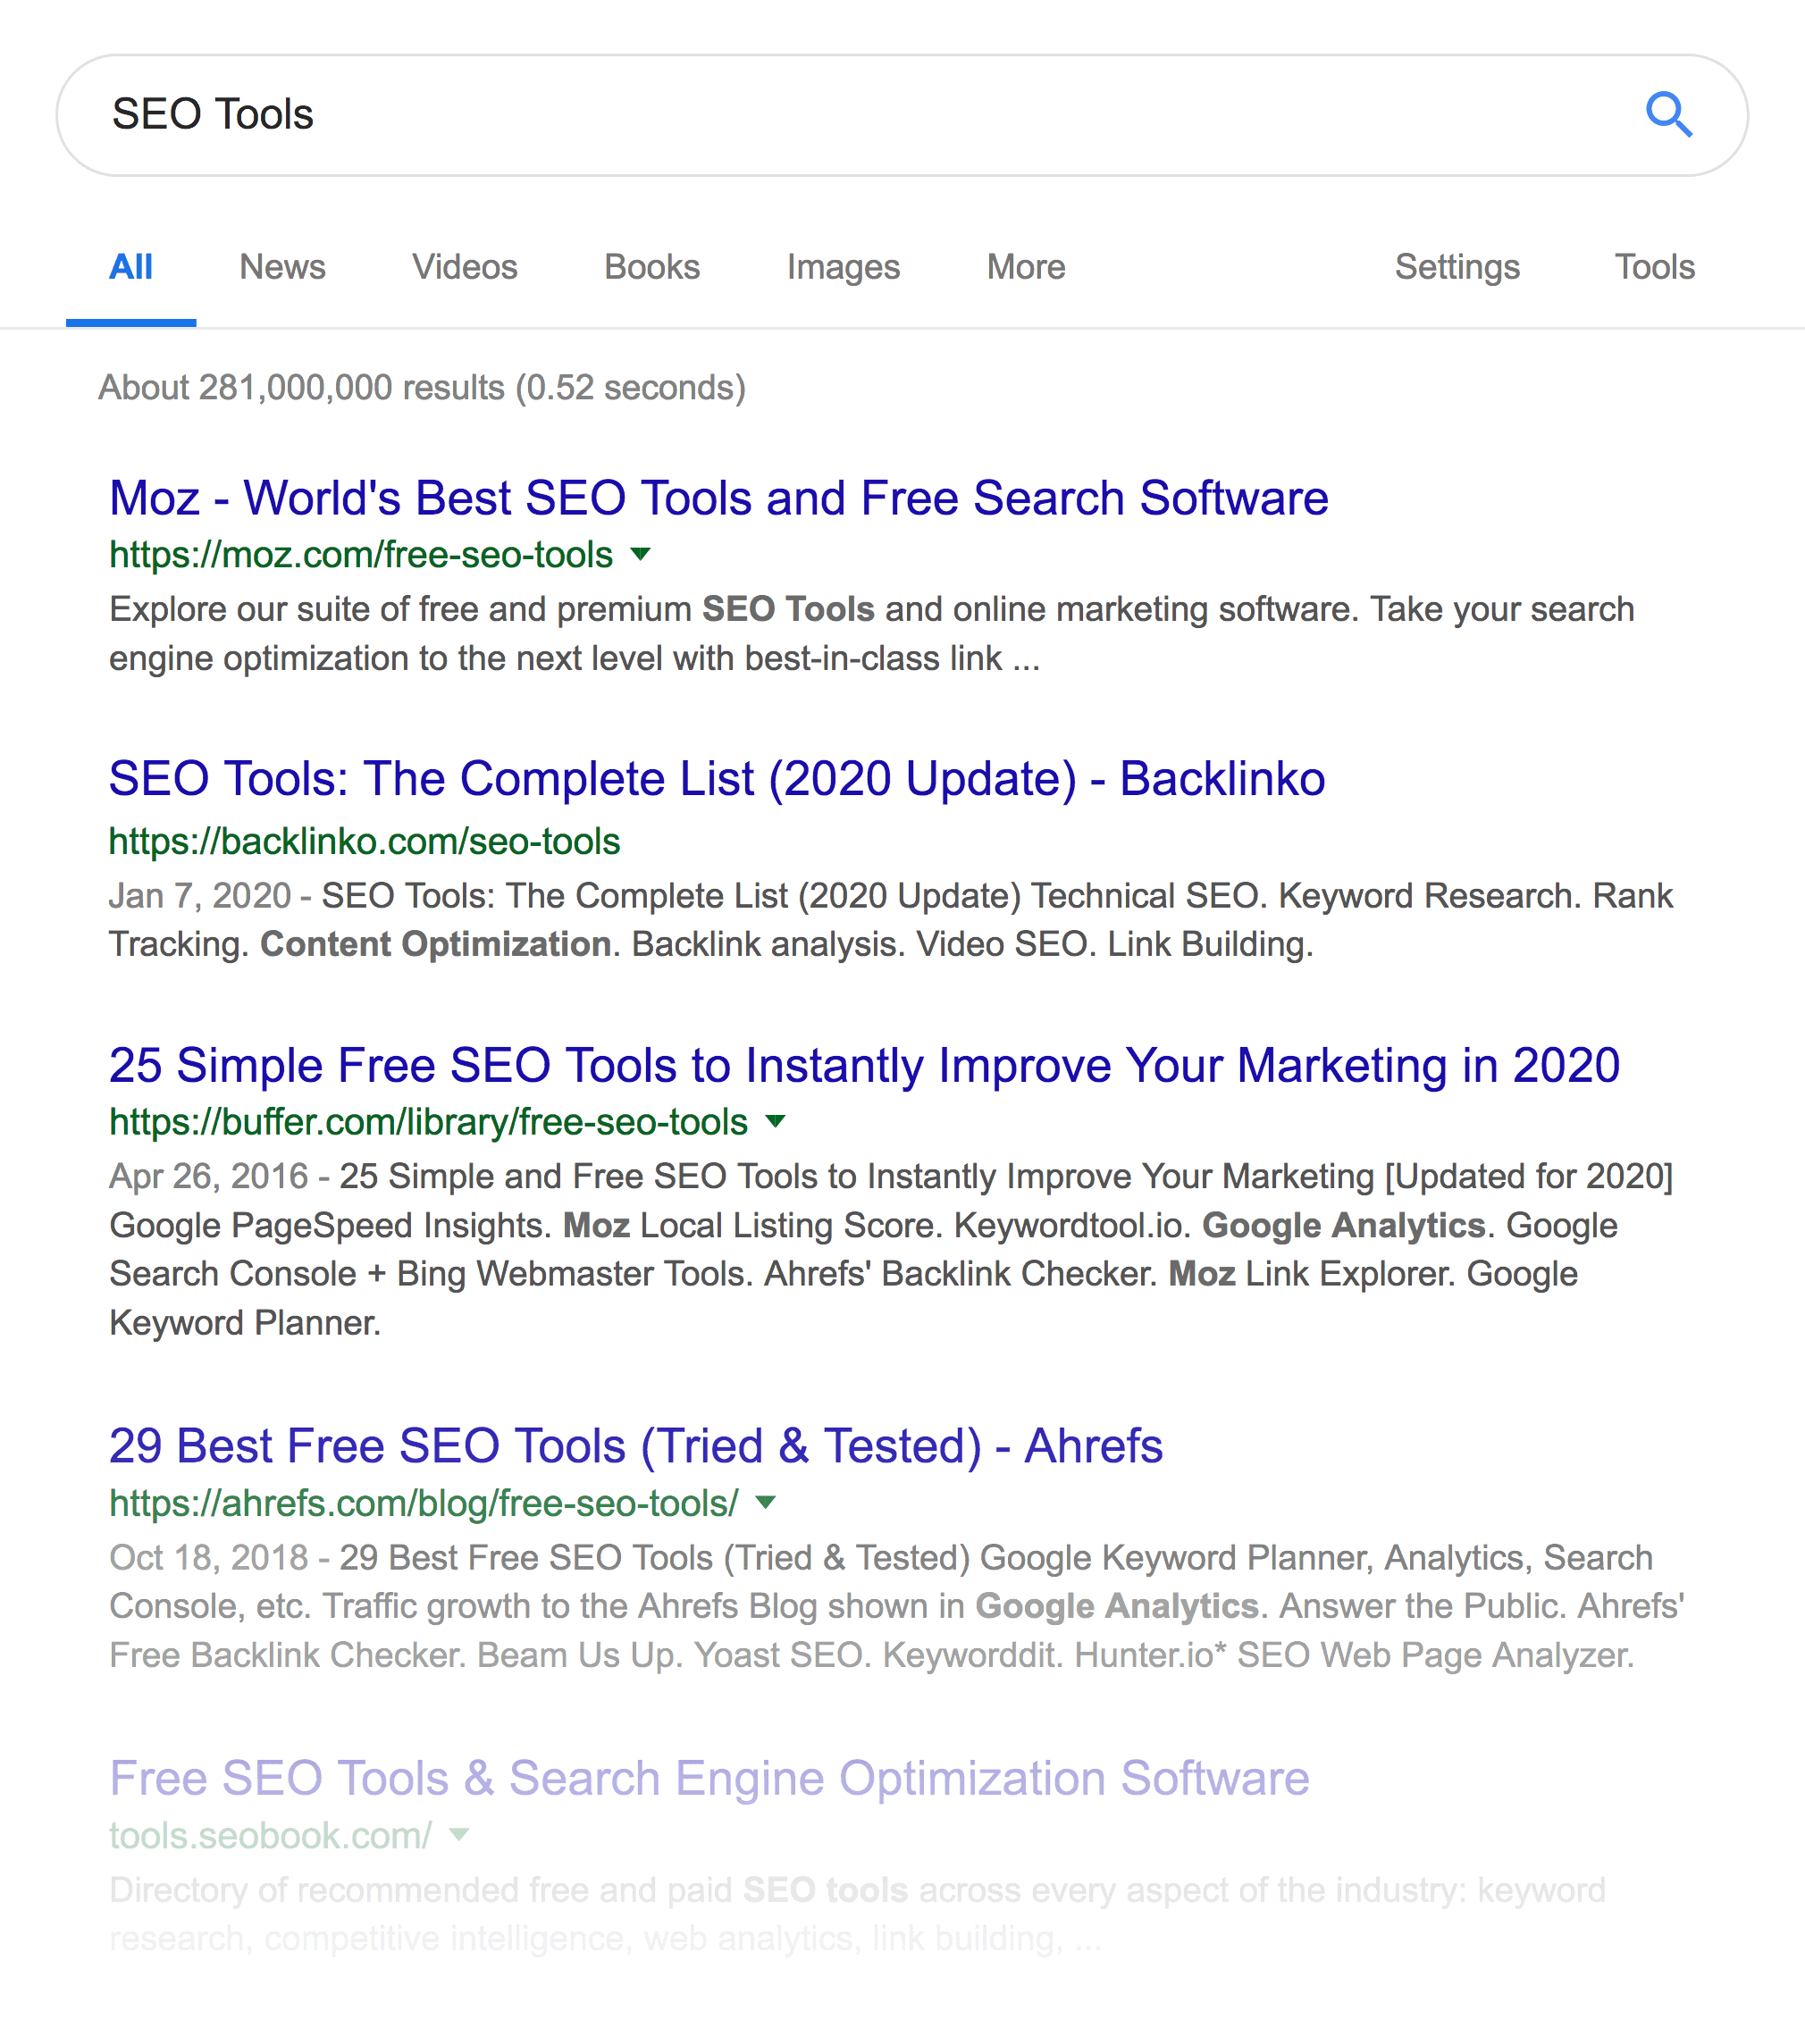Click the https://backlinko.com/seo-tools URL

364,842
